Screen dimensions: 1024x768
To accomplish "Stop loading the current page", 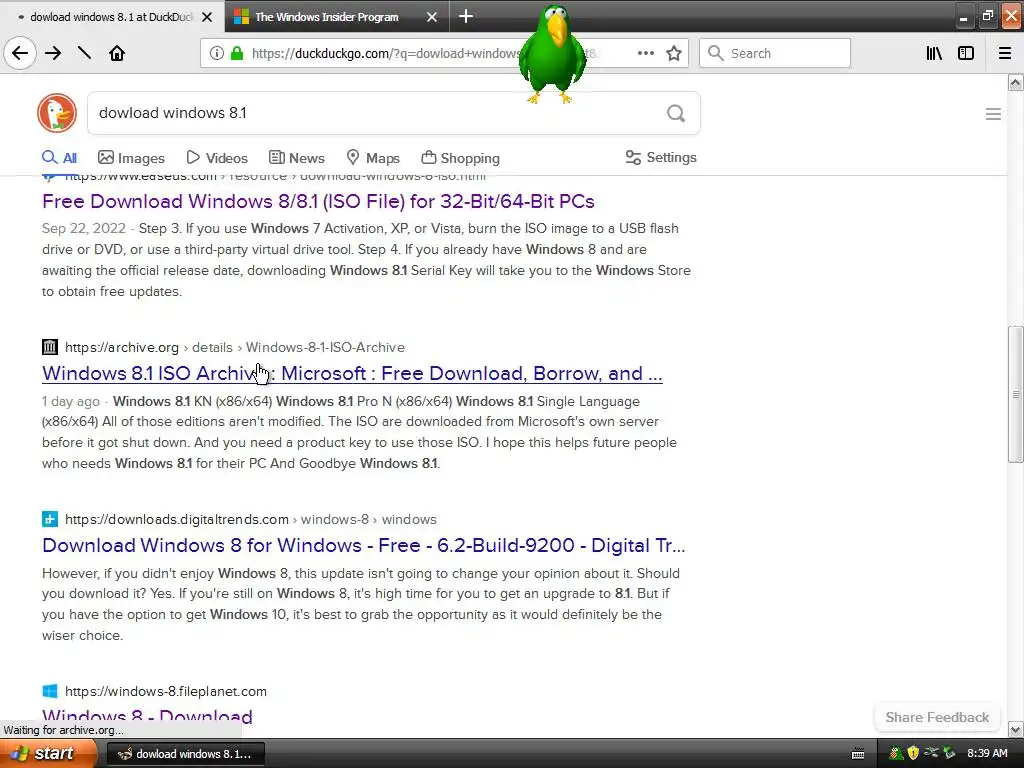I will click(x=84, y=53).
